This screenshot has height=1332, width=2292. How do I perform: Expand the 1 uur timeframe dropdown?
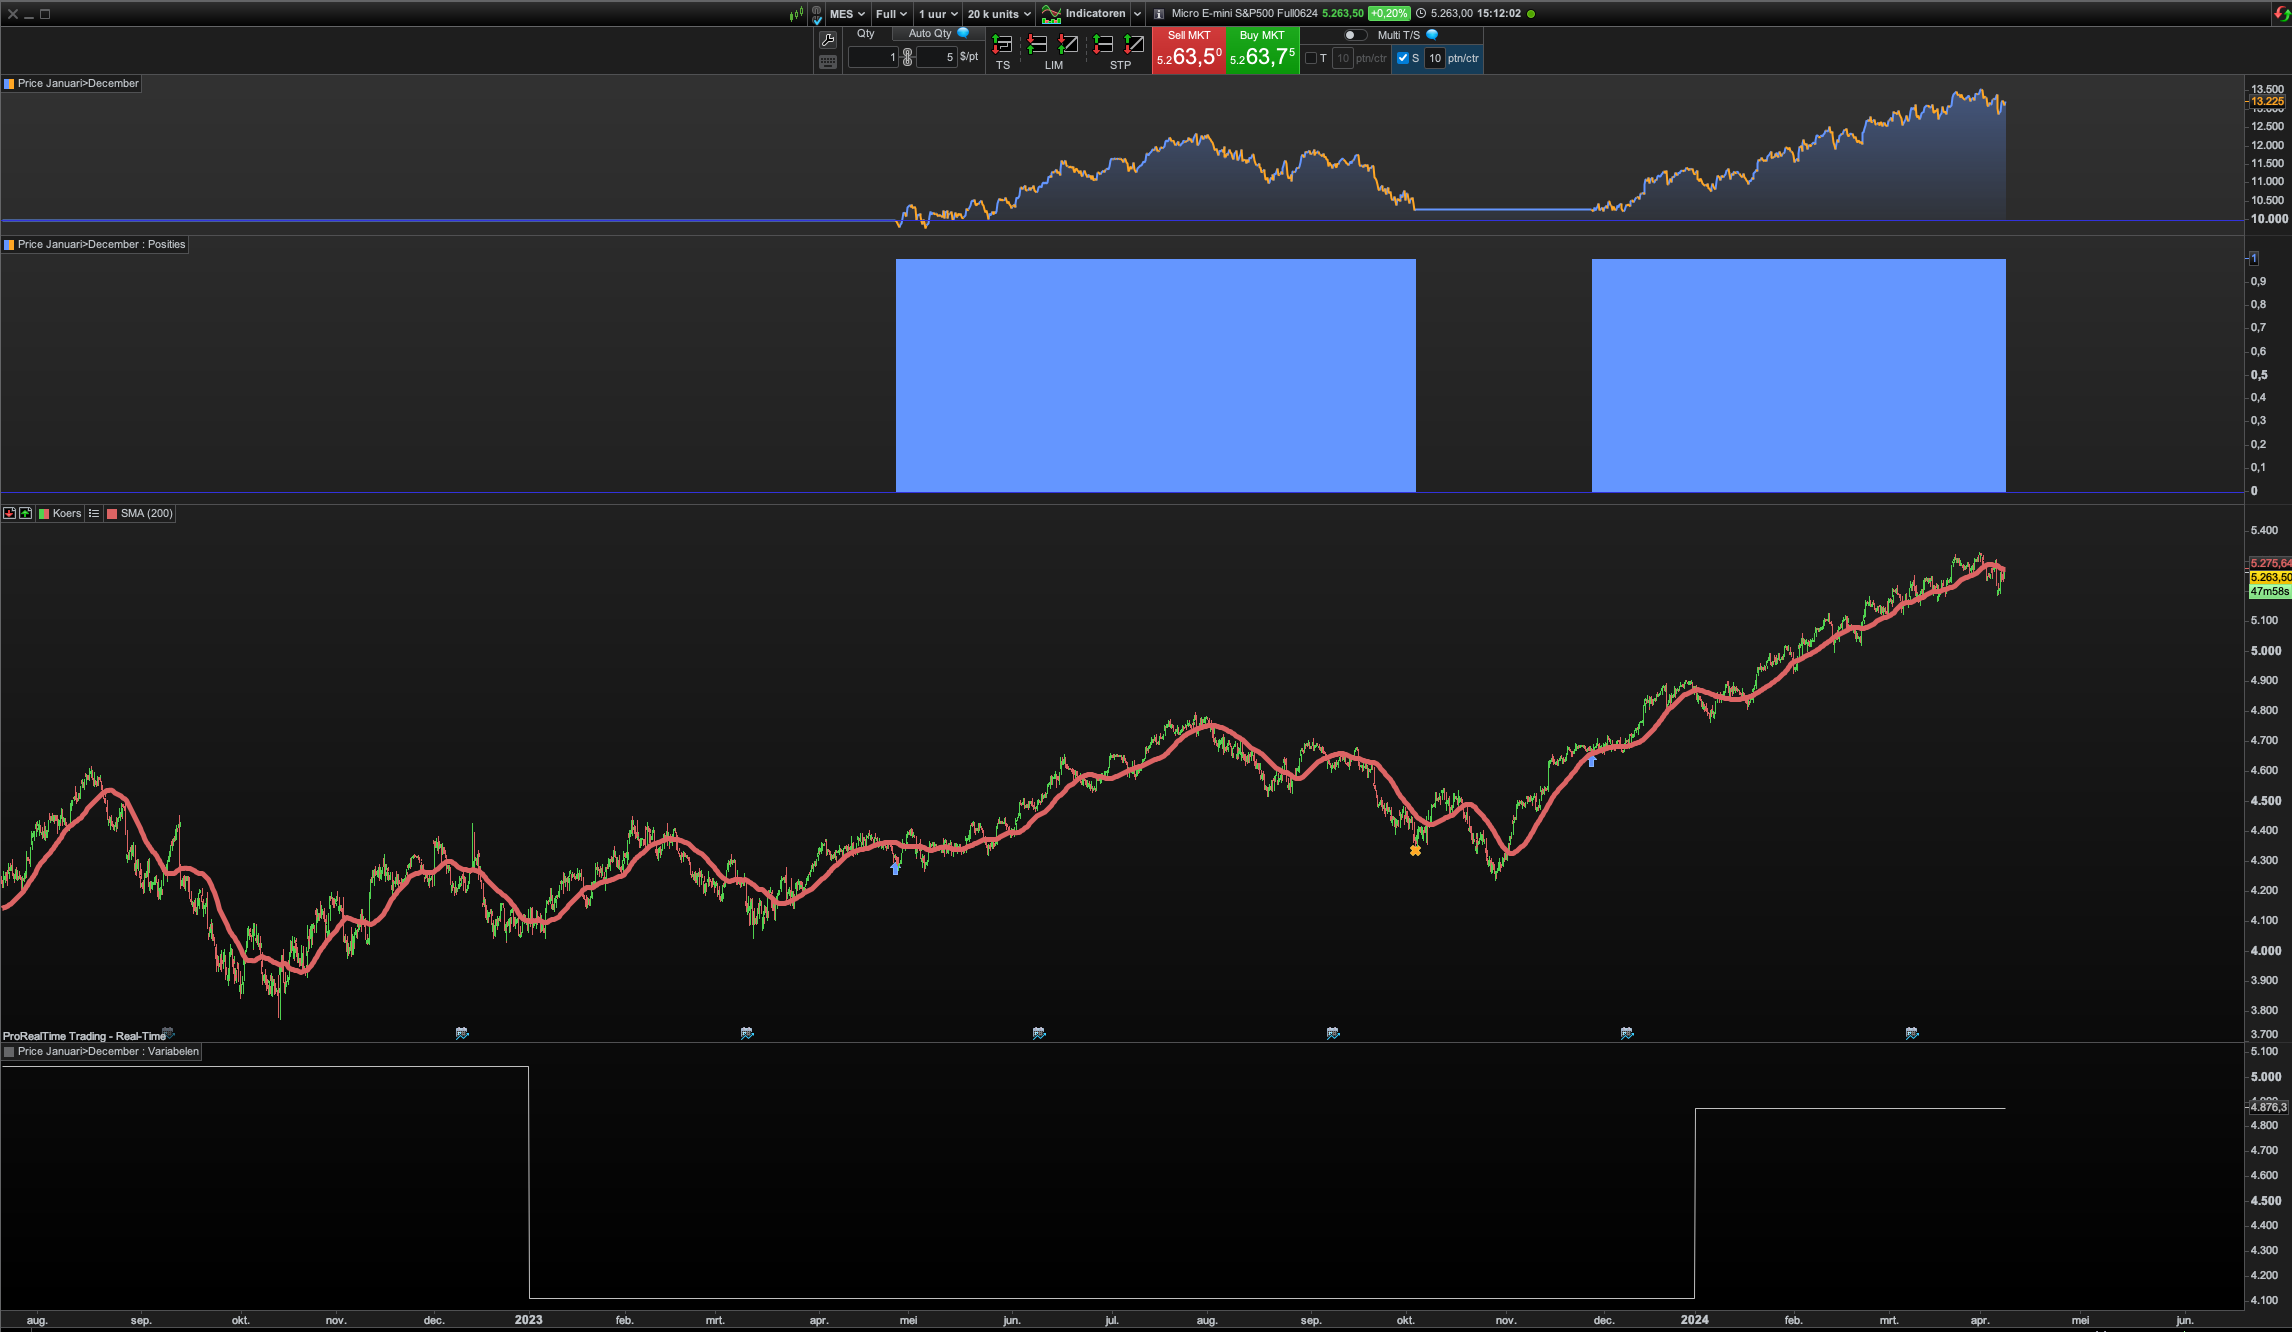938,14
